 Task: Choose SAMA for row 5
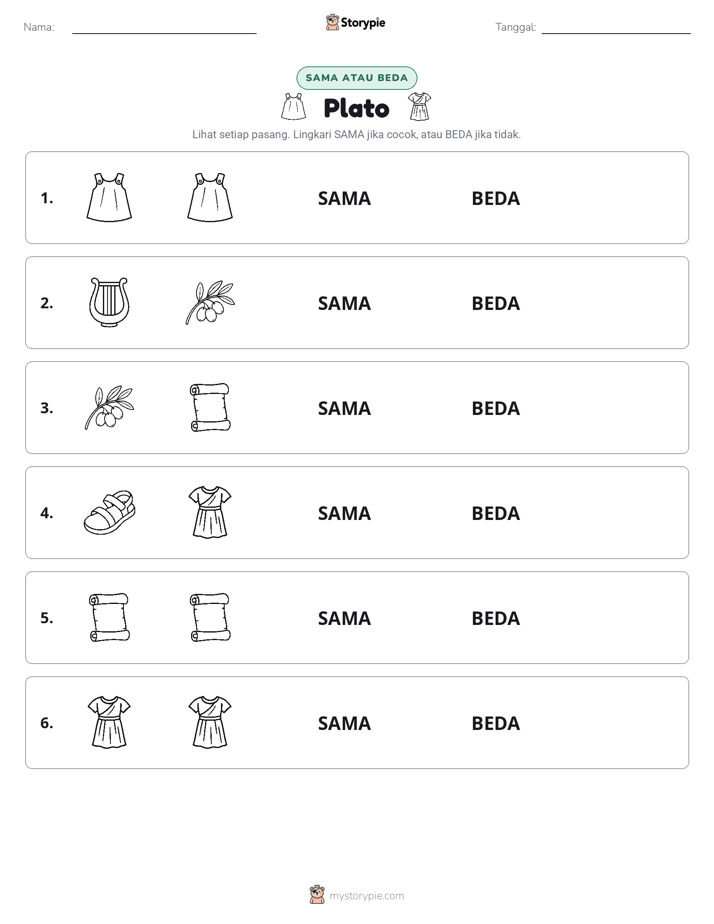[345, 618]
